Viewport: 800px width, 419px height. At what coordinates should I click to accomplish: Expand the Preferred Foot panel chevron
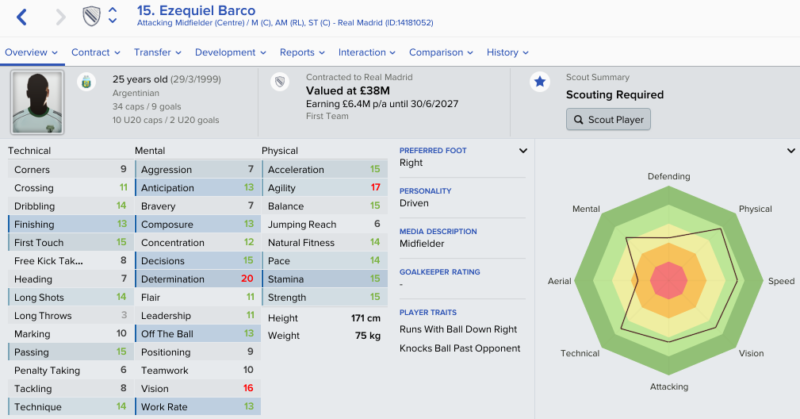(523, 151)
